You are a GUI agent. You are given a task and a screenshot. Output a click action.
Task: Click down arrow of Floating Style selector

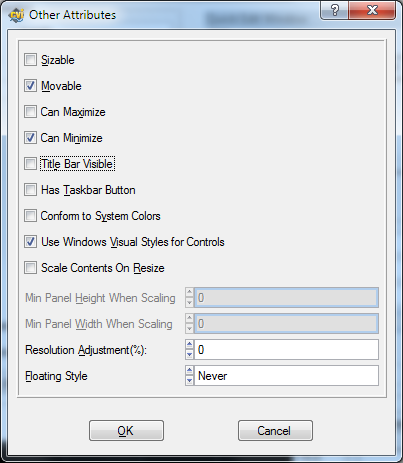[190, 380]
